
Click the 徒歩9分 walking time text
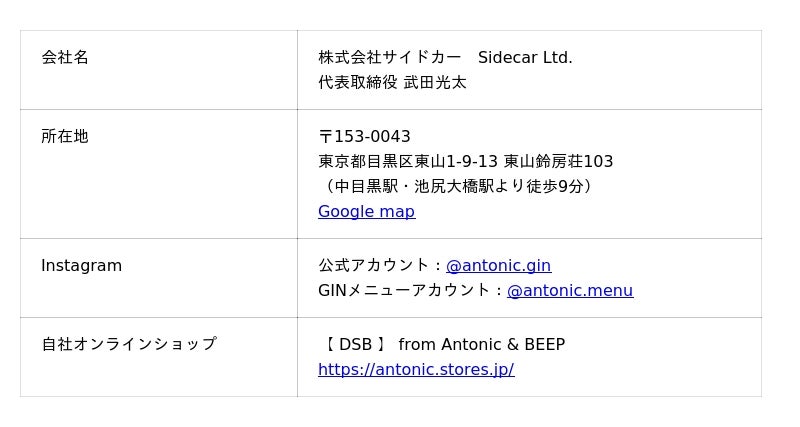click(x=555, y=186)
